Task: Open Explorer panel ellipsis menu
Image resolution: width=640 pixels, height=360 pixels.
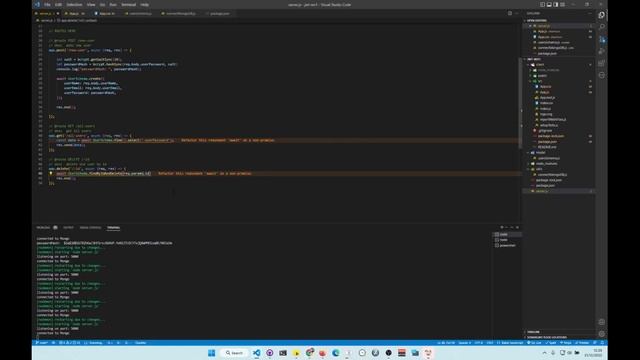Action: point(590,13)
